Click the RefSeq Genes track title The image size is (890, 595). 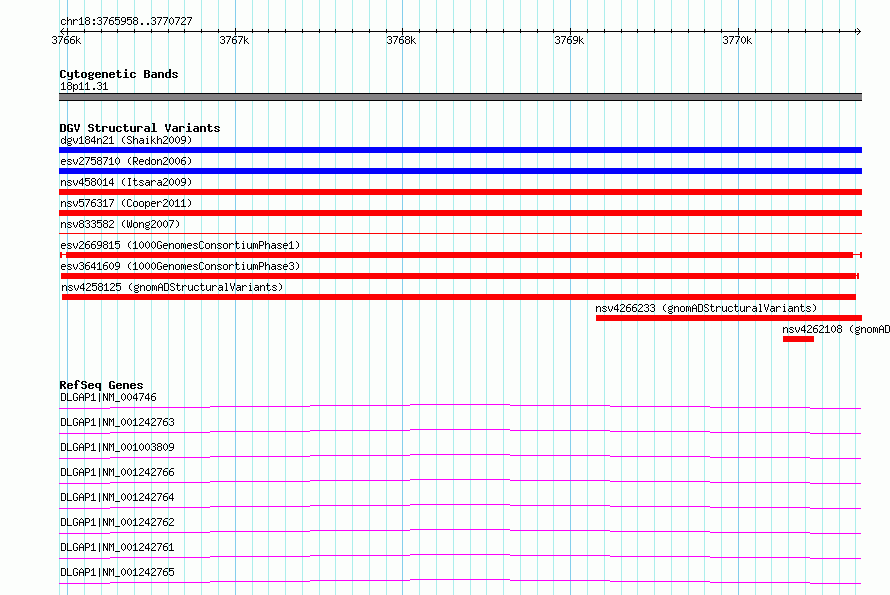[101, 385]
